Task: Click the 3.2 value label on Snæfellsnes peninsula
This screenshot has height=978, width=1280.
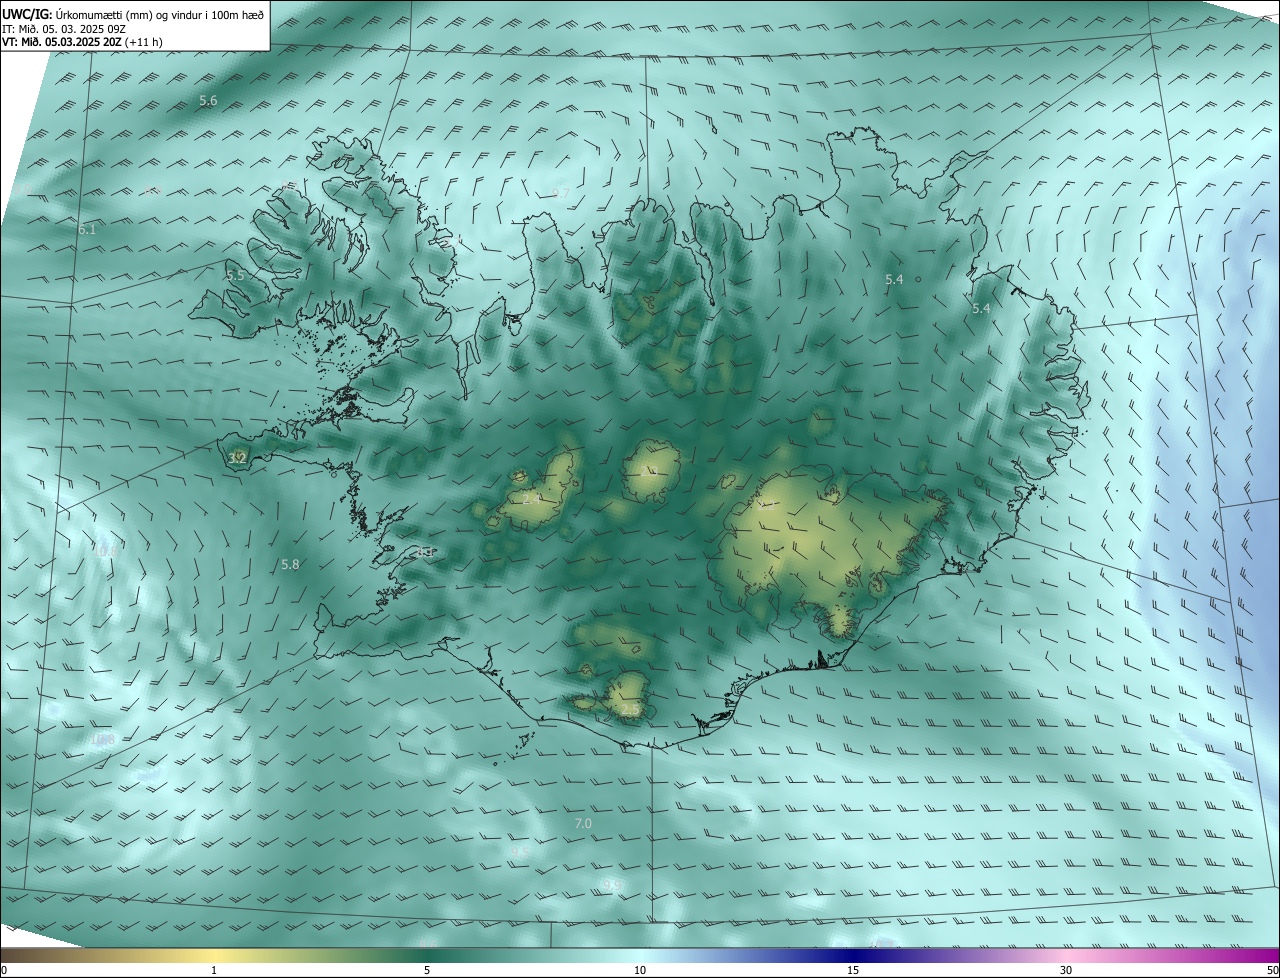Action: click(237, 458)
